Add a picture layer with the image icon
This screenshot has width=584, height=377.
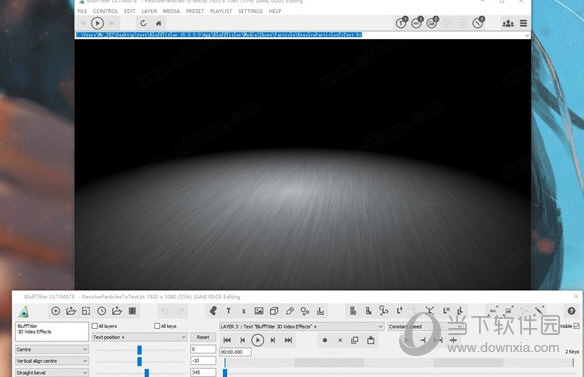tap(259, 311)
